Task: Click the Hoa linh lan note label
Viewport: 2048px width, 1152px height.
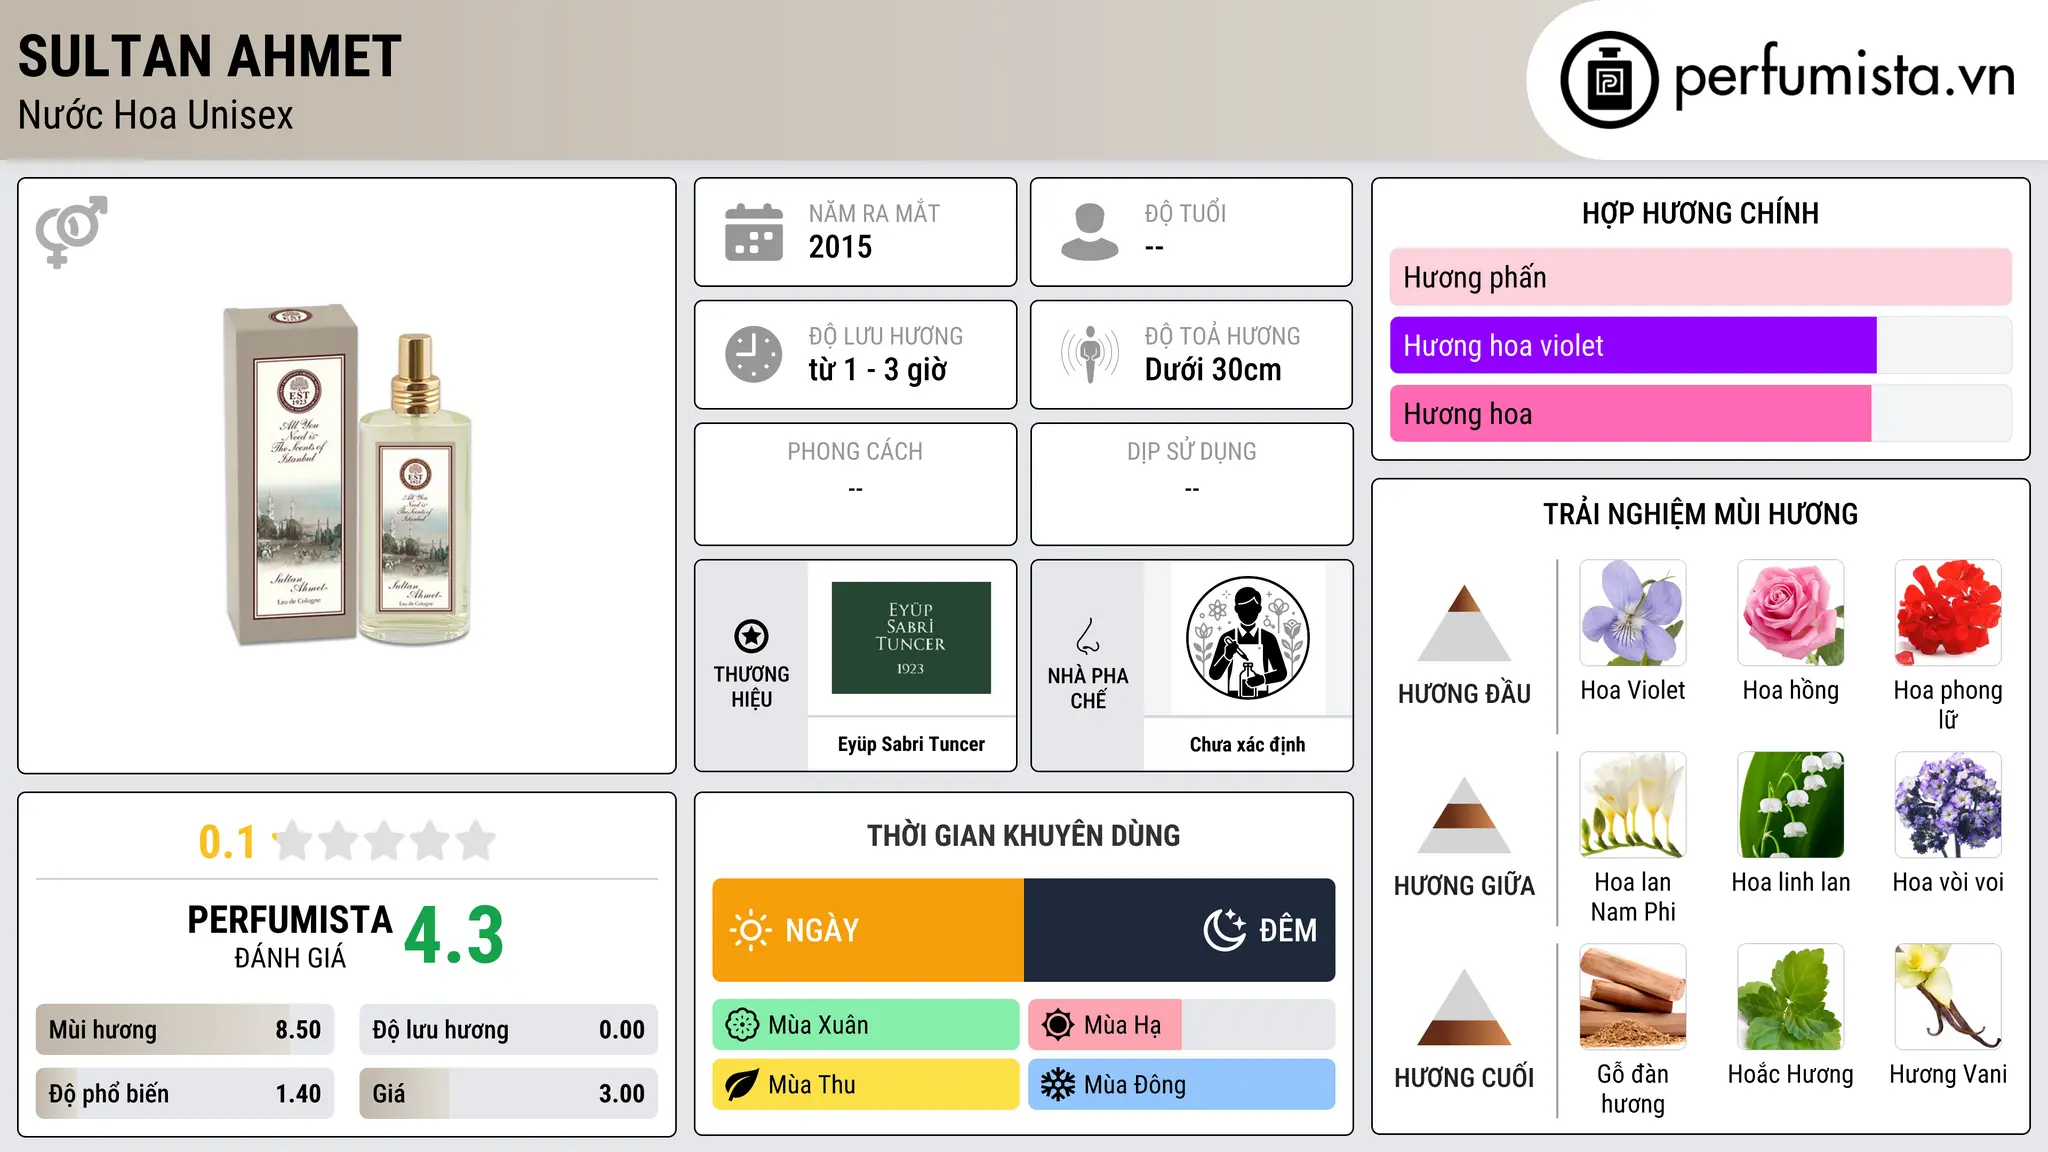Action: click(1791, 882)
